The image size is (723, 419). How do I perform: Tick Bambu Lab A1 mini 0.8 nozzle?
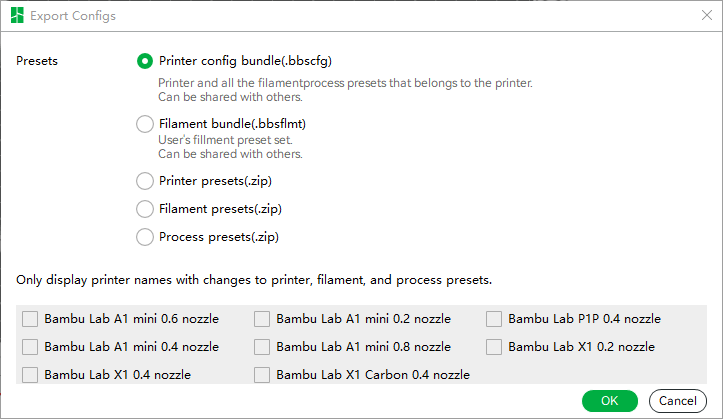262,347
